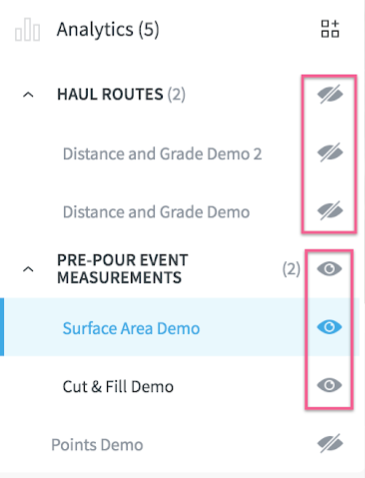Screen dimensions: 365x478
Task: Toggle visibility of Distance and Grade Demo
Action: [x=330, y=211]
